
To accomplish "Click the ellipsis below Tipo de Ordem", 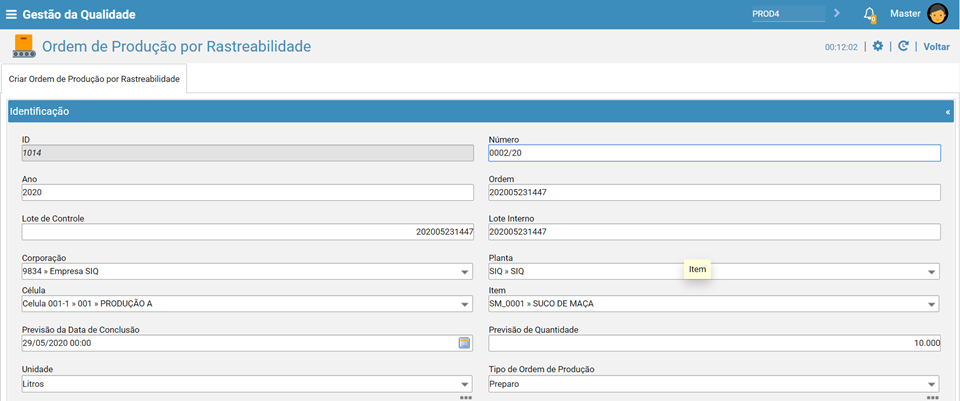I will coord(932,397).
